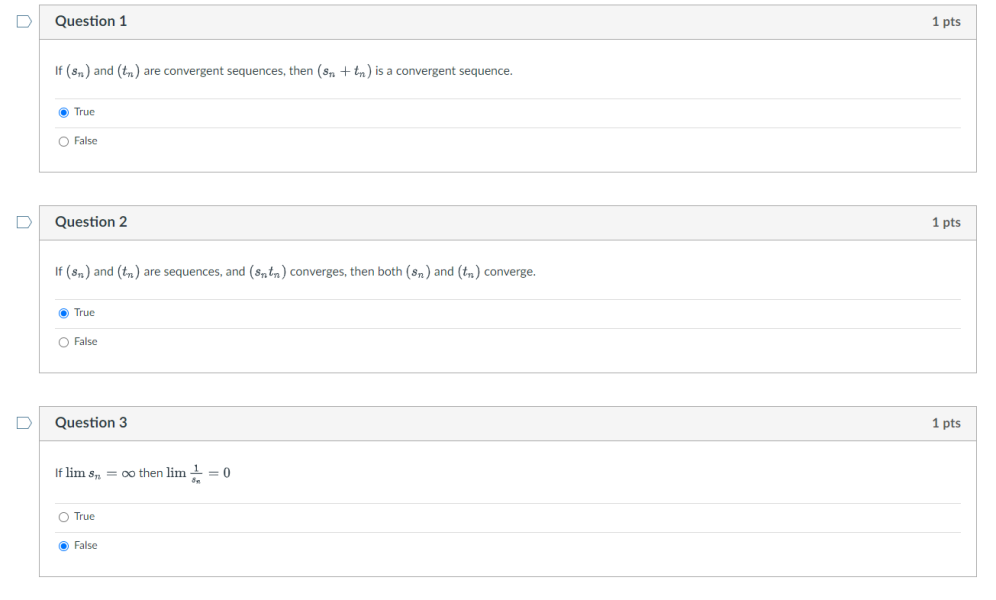Click the 1 pts label on Question 1
Viewport: 996px width, 600px height.
946,21
